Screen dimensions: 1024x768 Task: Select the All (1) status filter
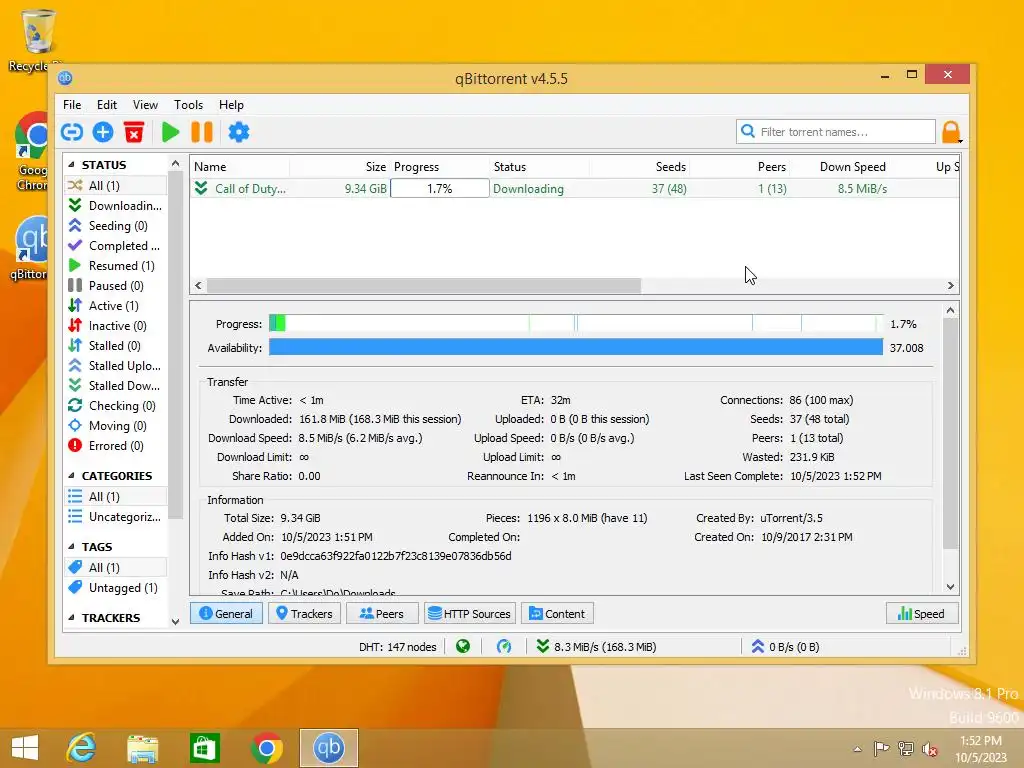click(116, 185)
